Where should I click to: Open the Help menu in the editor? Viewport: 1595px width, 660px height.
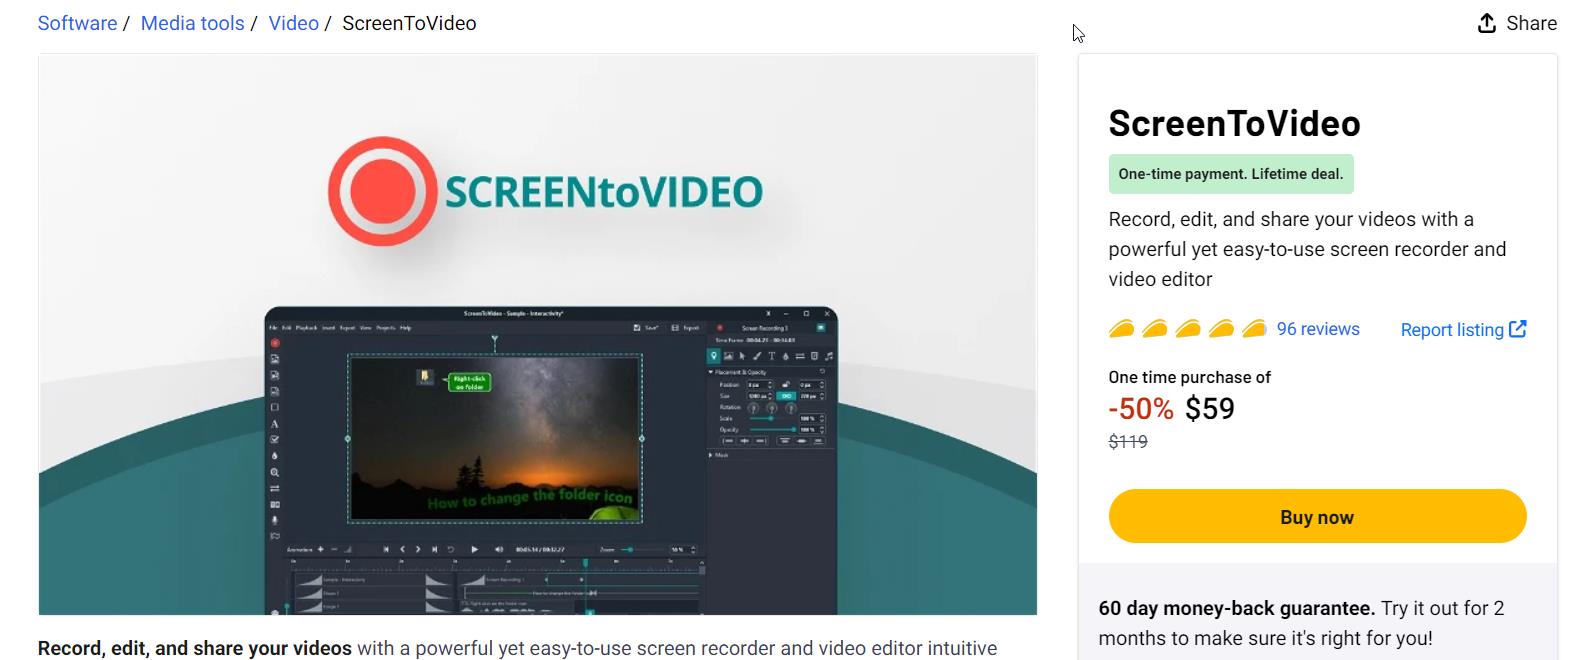(406, 328)
